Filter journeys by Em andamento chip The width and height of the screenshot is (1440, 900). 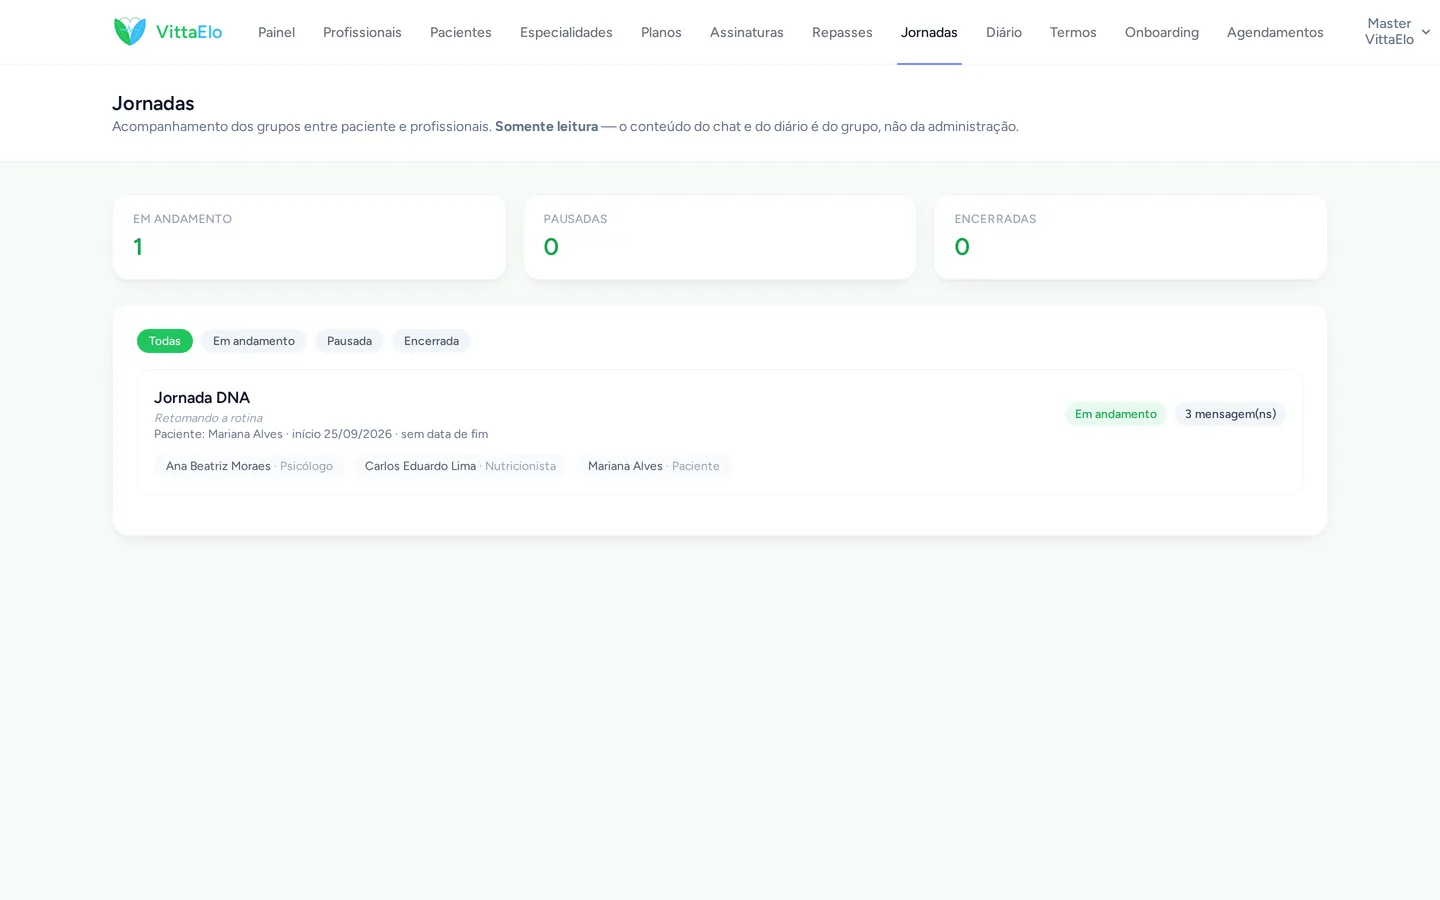254,341
